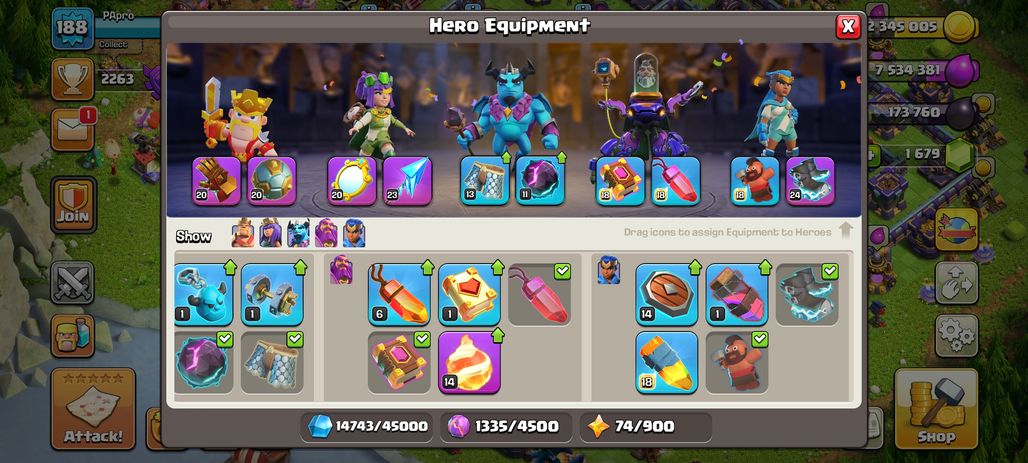Select the Royal Gem equipment level 6
The height and width of the screenshot is (463, 1028).
point(399,294)
